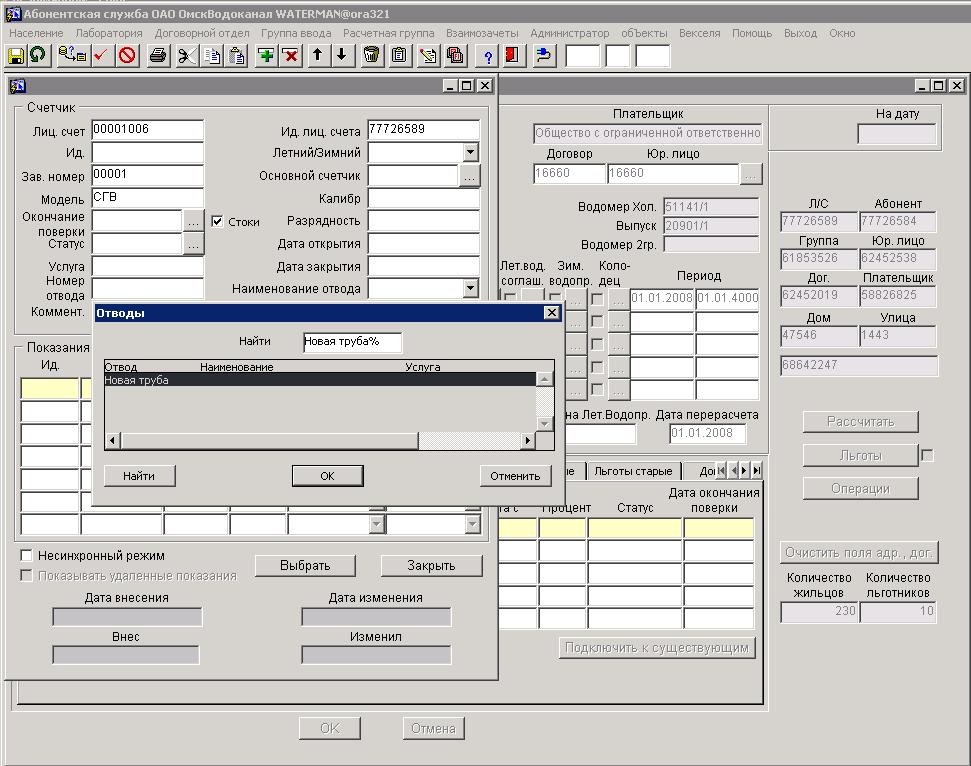
Task: Click the printer icon in toolbar
Action: [157, 56]
